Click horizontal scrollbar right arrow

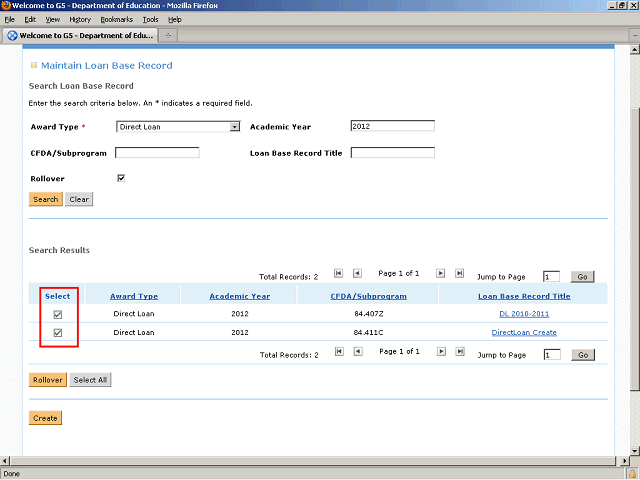coord(624,461)
